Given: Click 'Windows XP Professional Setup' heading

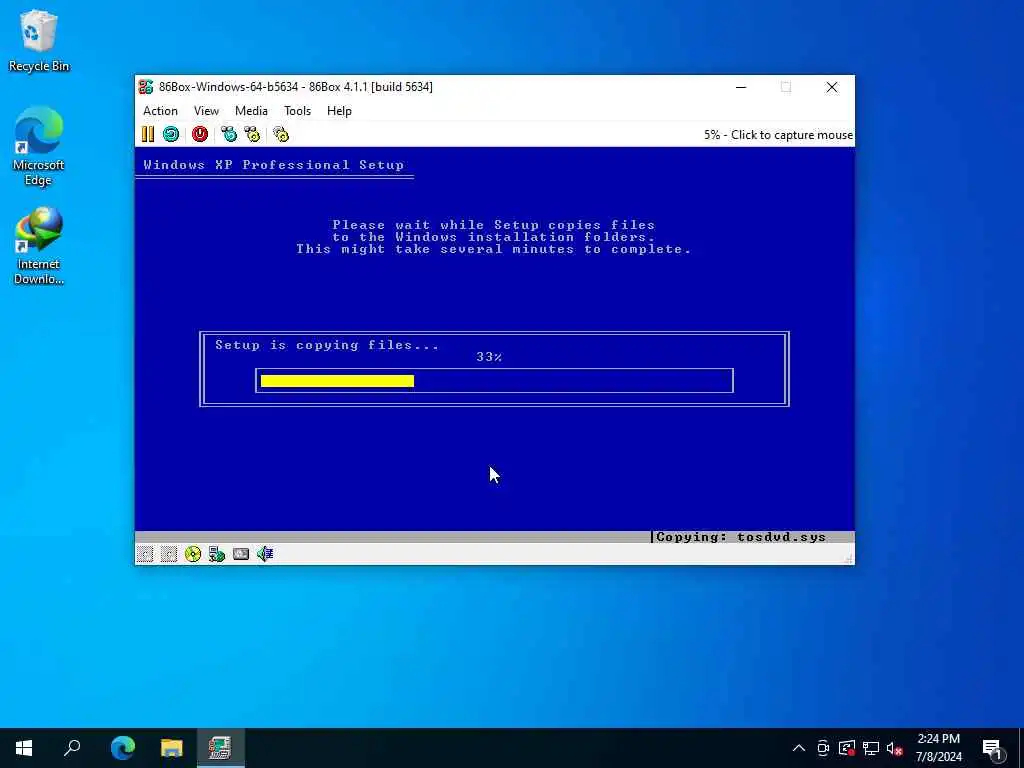Looking at the screenshot, I should coord(273,165).
